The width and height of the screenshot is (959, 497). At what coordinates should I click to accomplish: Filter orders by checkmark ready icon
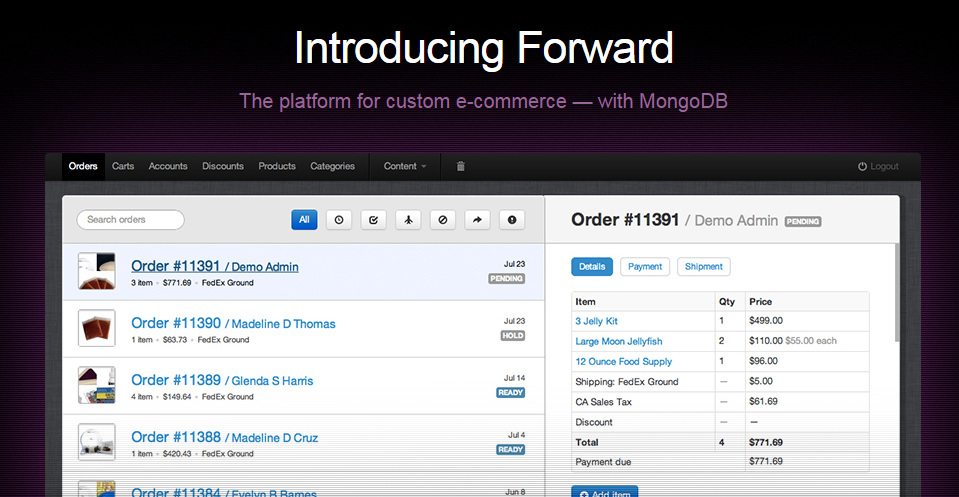[373, 220]
